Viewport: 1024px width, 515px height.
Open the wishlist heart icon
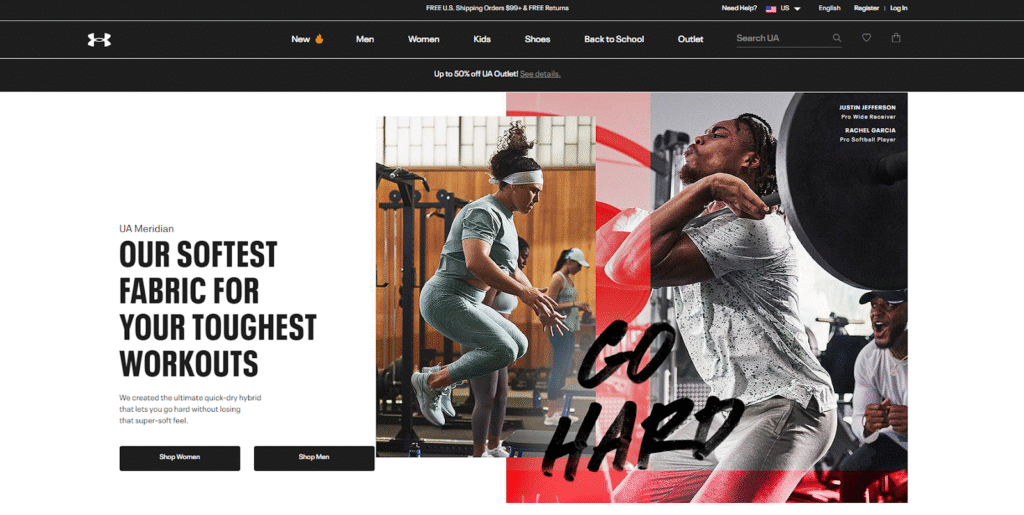pyautogui.click(x=866, y=38)
